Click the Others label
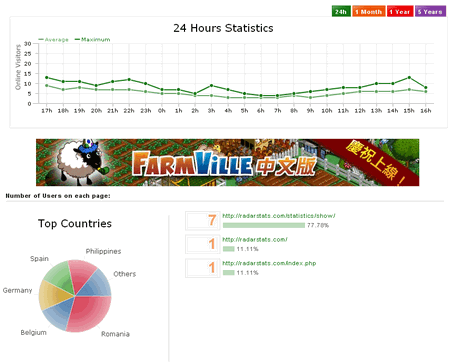This screenshot has height=364, width=449. coord(125,274)
